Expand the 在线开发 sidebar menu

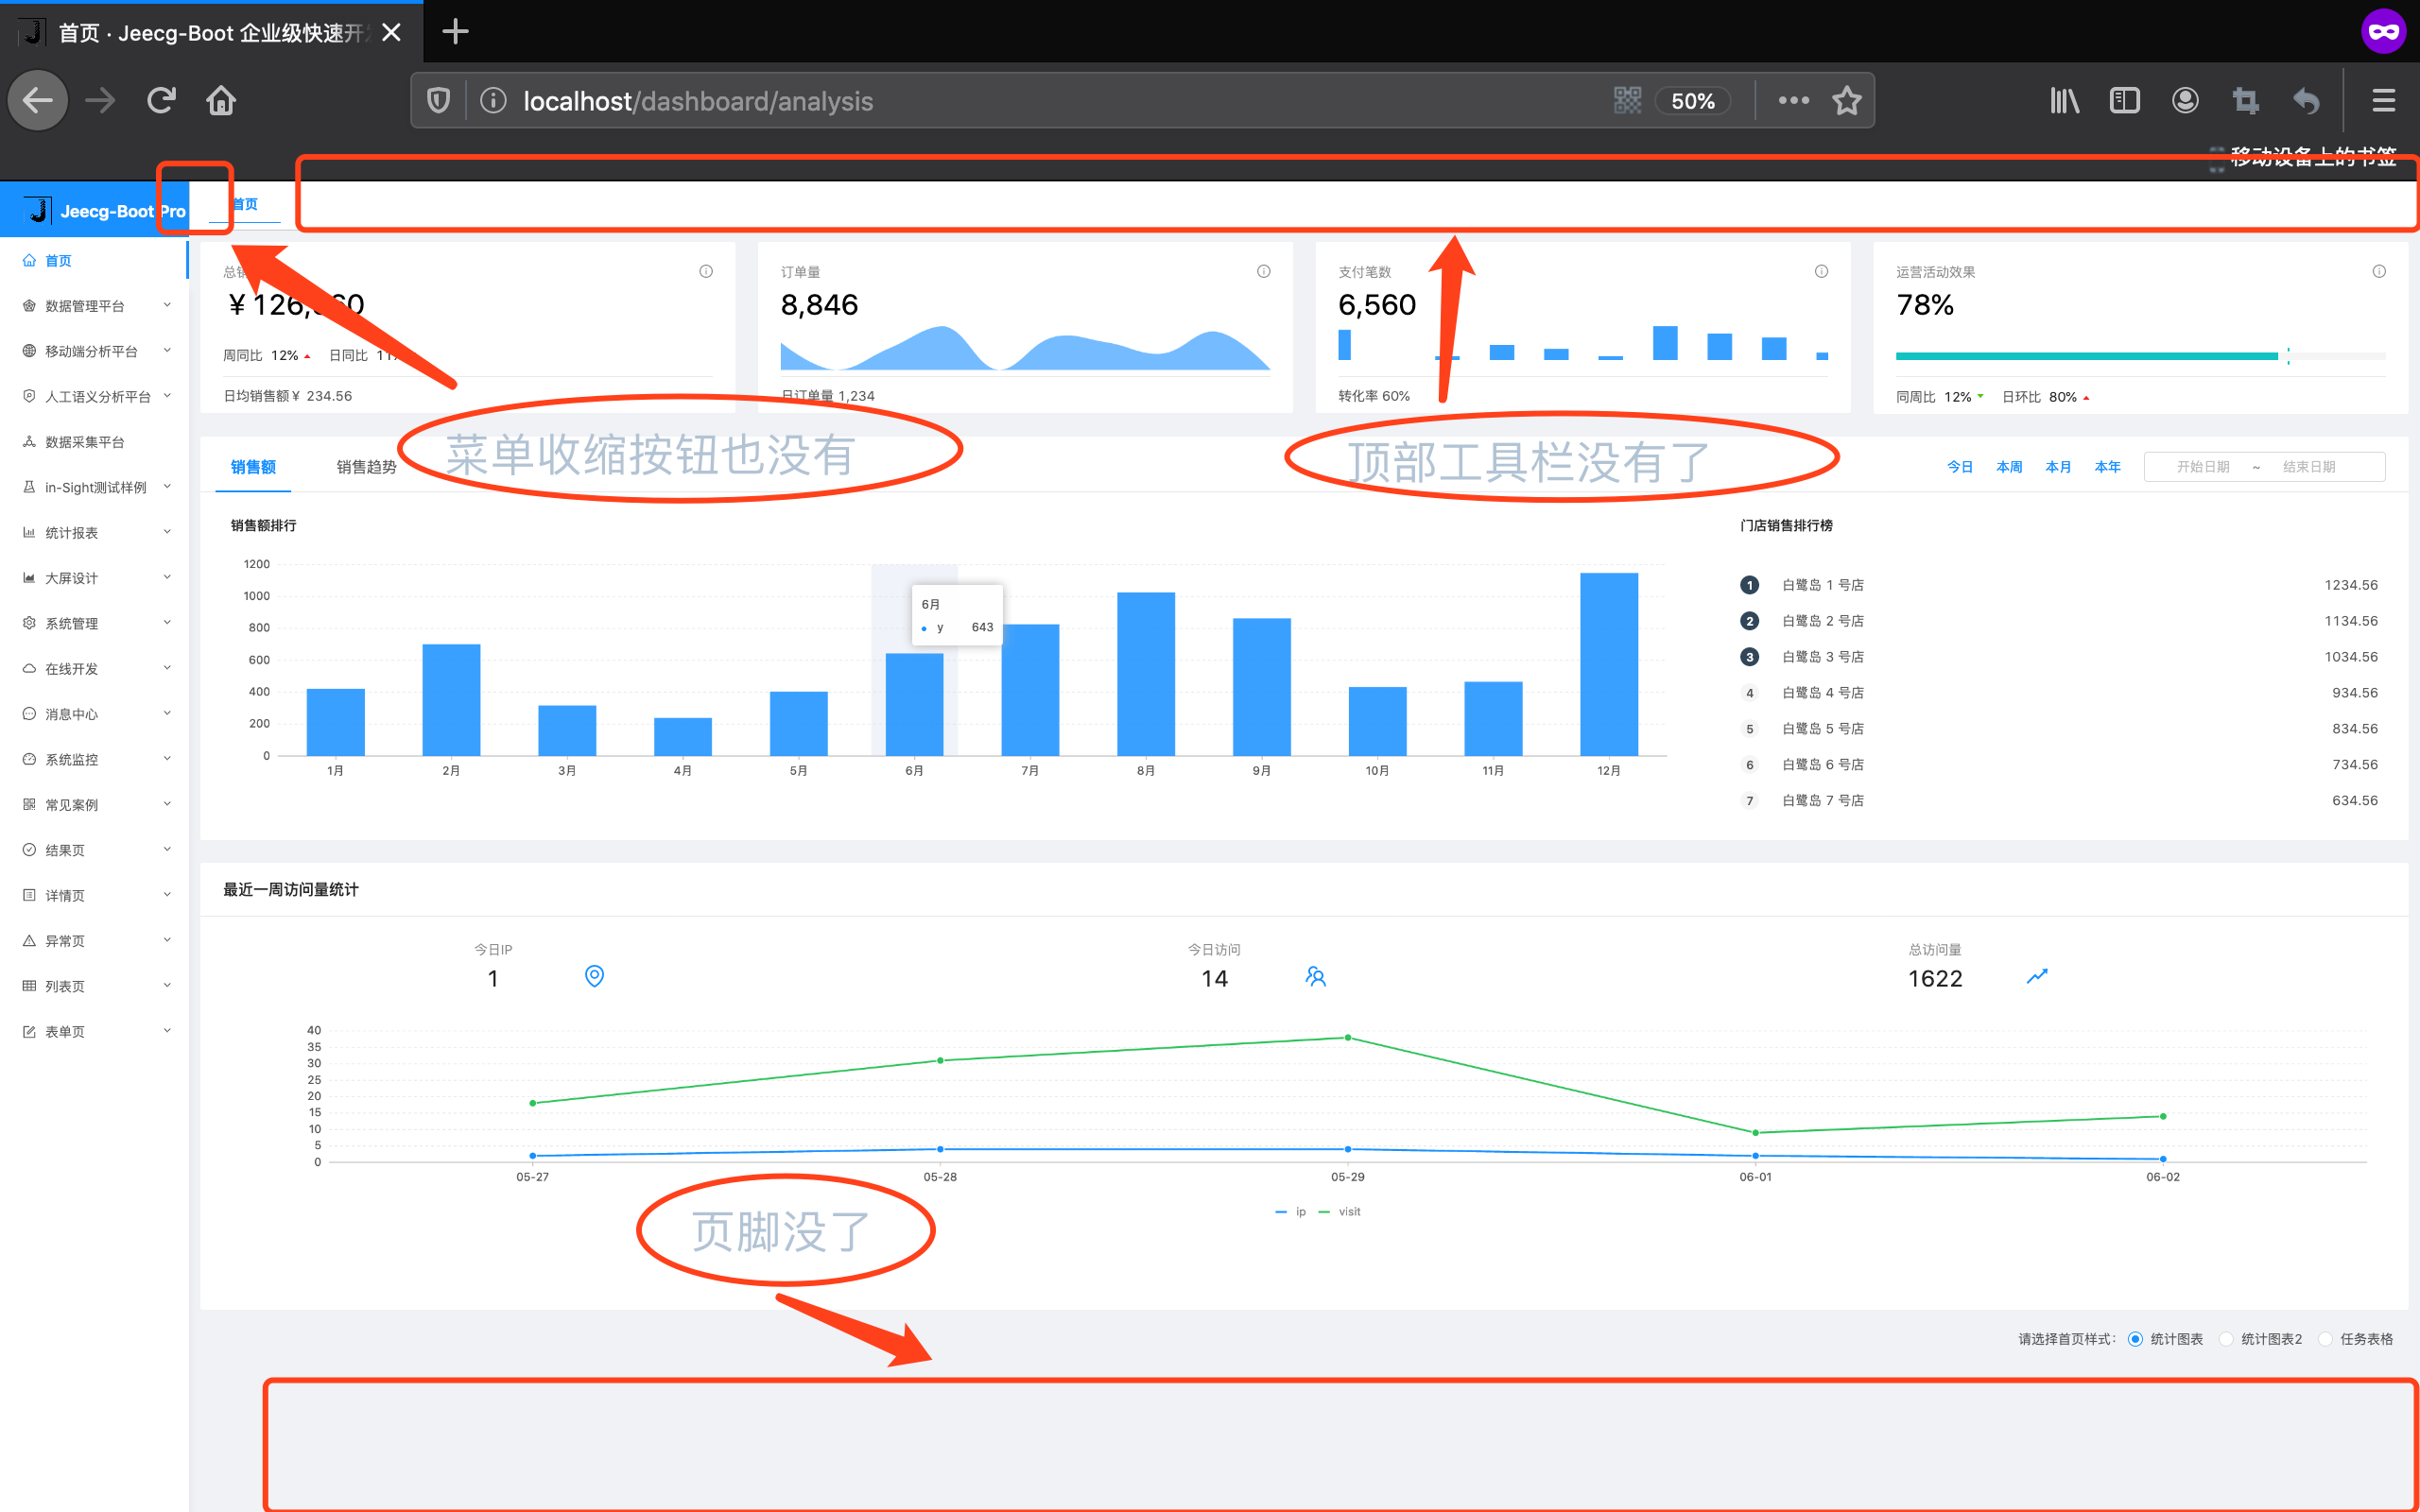[x=94, y=668]
